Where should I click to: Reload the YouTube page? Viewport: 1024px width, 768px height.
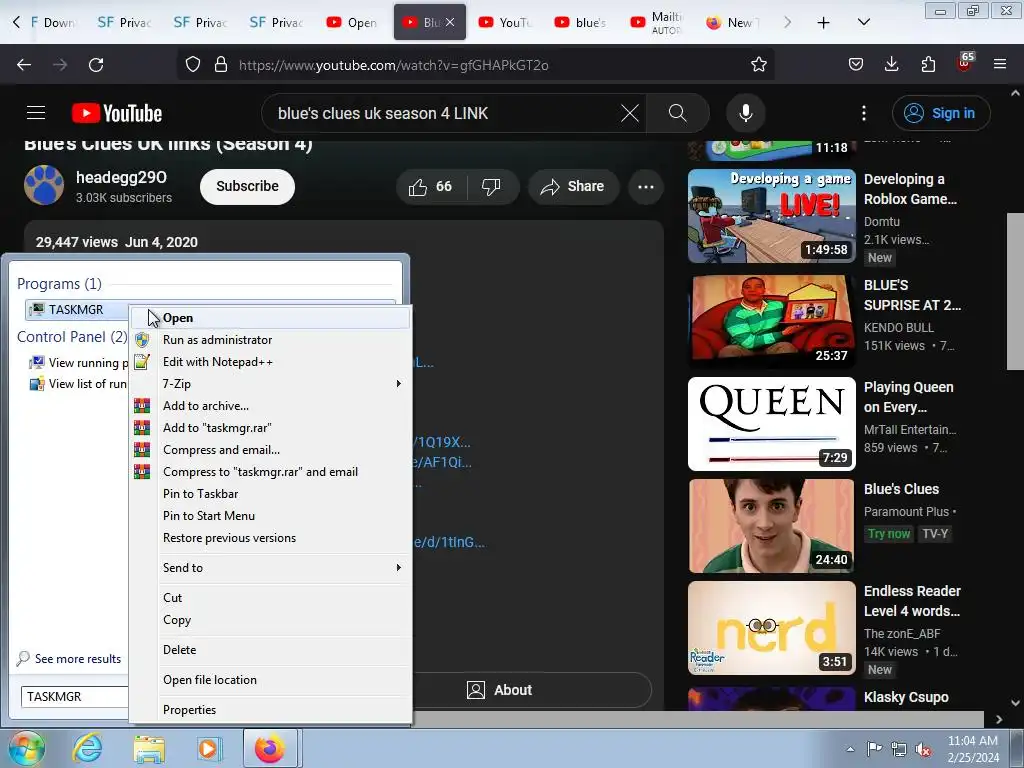[96, 65]
